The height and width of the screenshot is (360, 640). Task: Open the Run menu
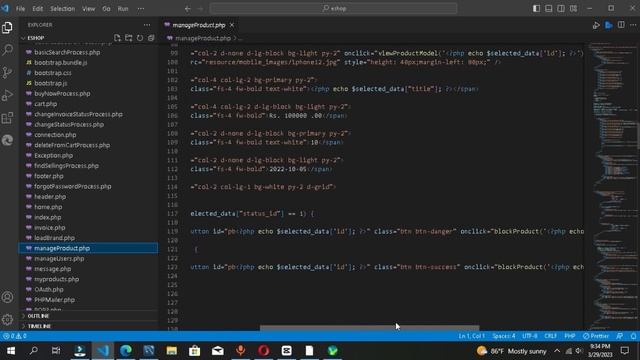click(123, 9)
